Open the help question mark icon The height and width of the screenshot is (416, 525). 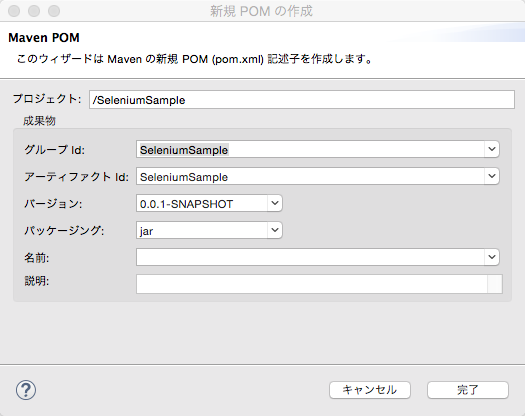coord(26,390)
